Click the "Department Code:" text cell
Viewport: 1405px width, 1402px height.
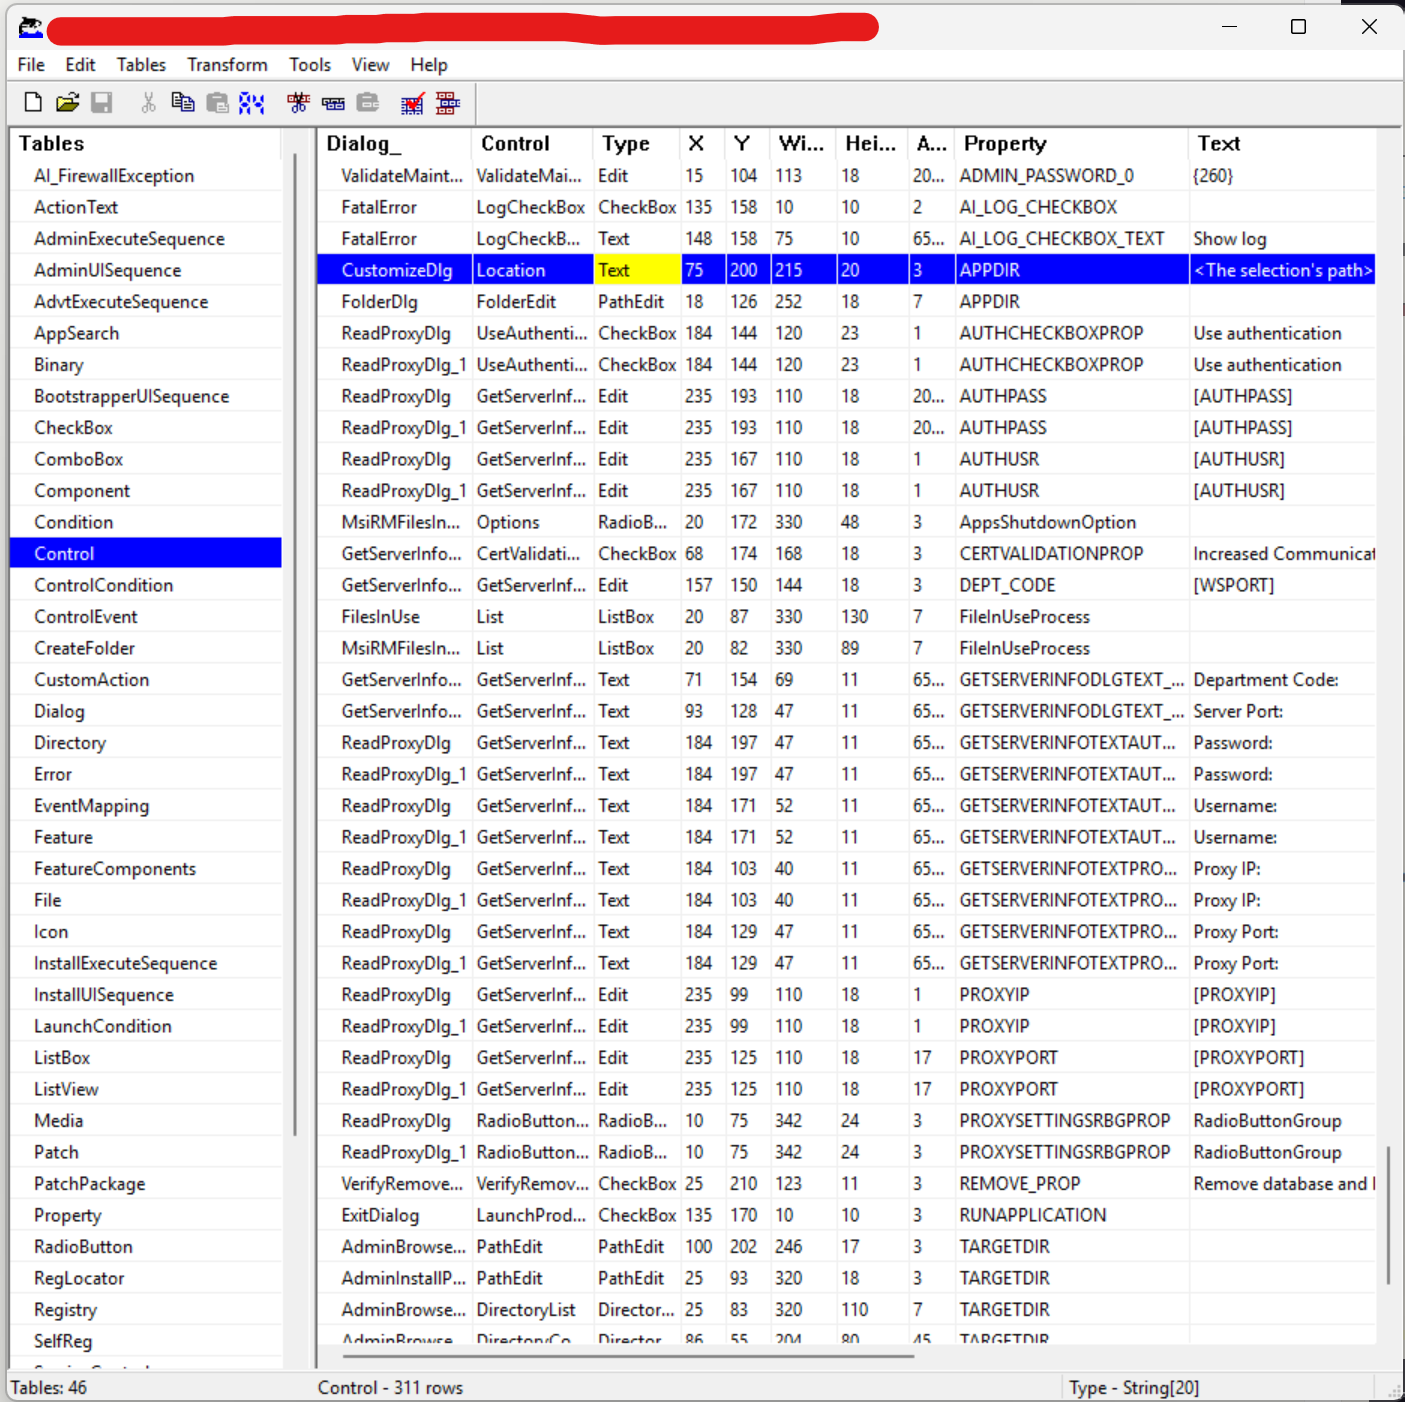tap(1282, 680)
